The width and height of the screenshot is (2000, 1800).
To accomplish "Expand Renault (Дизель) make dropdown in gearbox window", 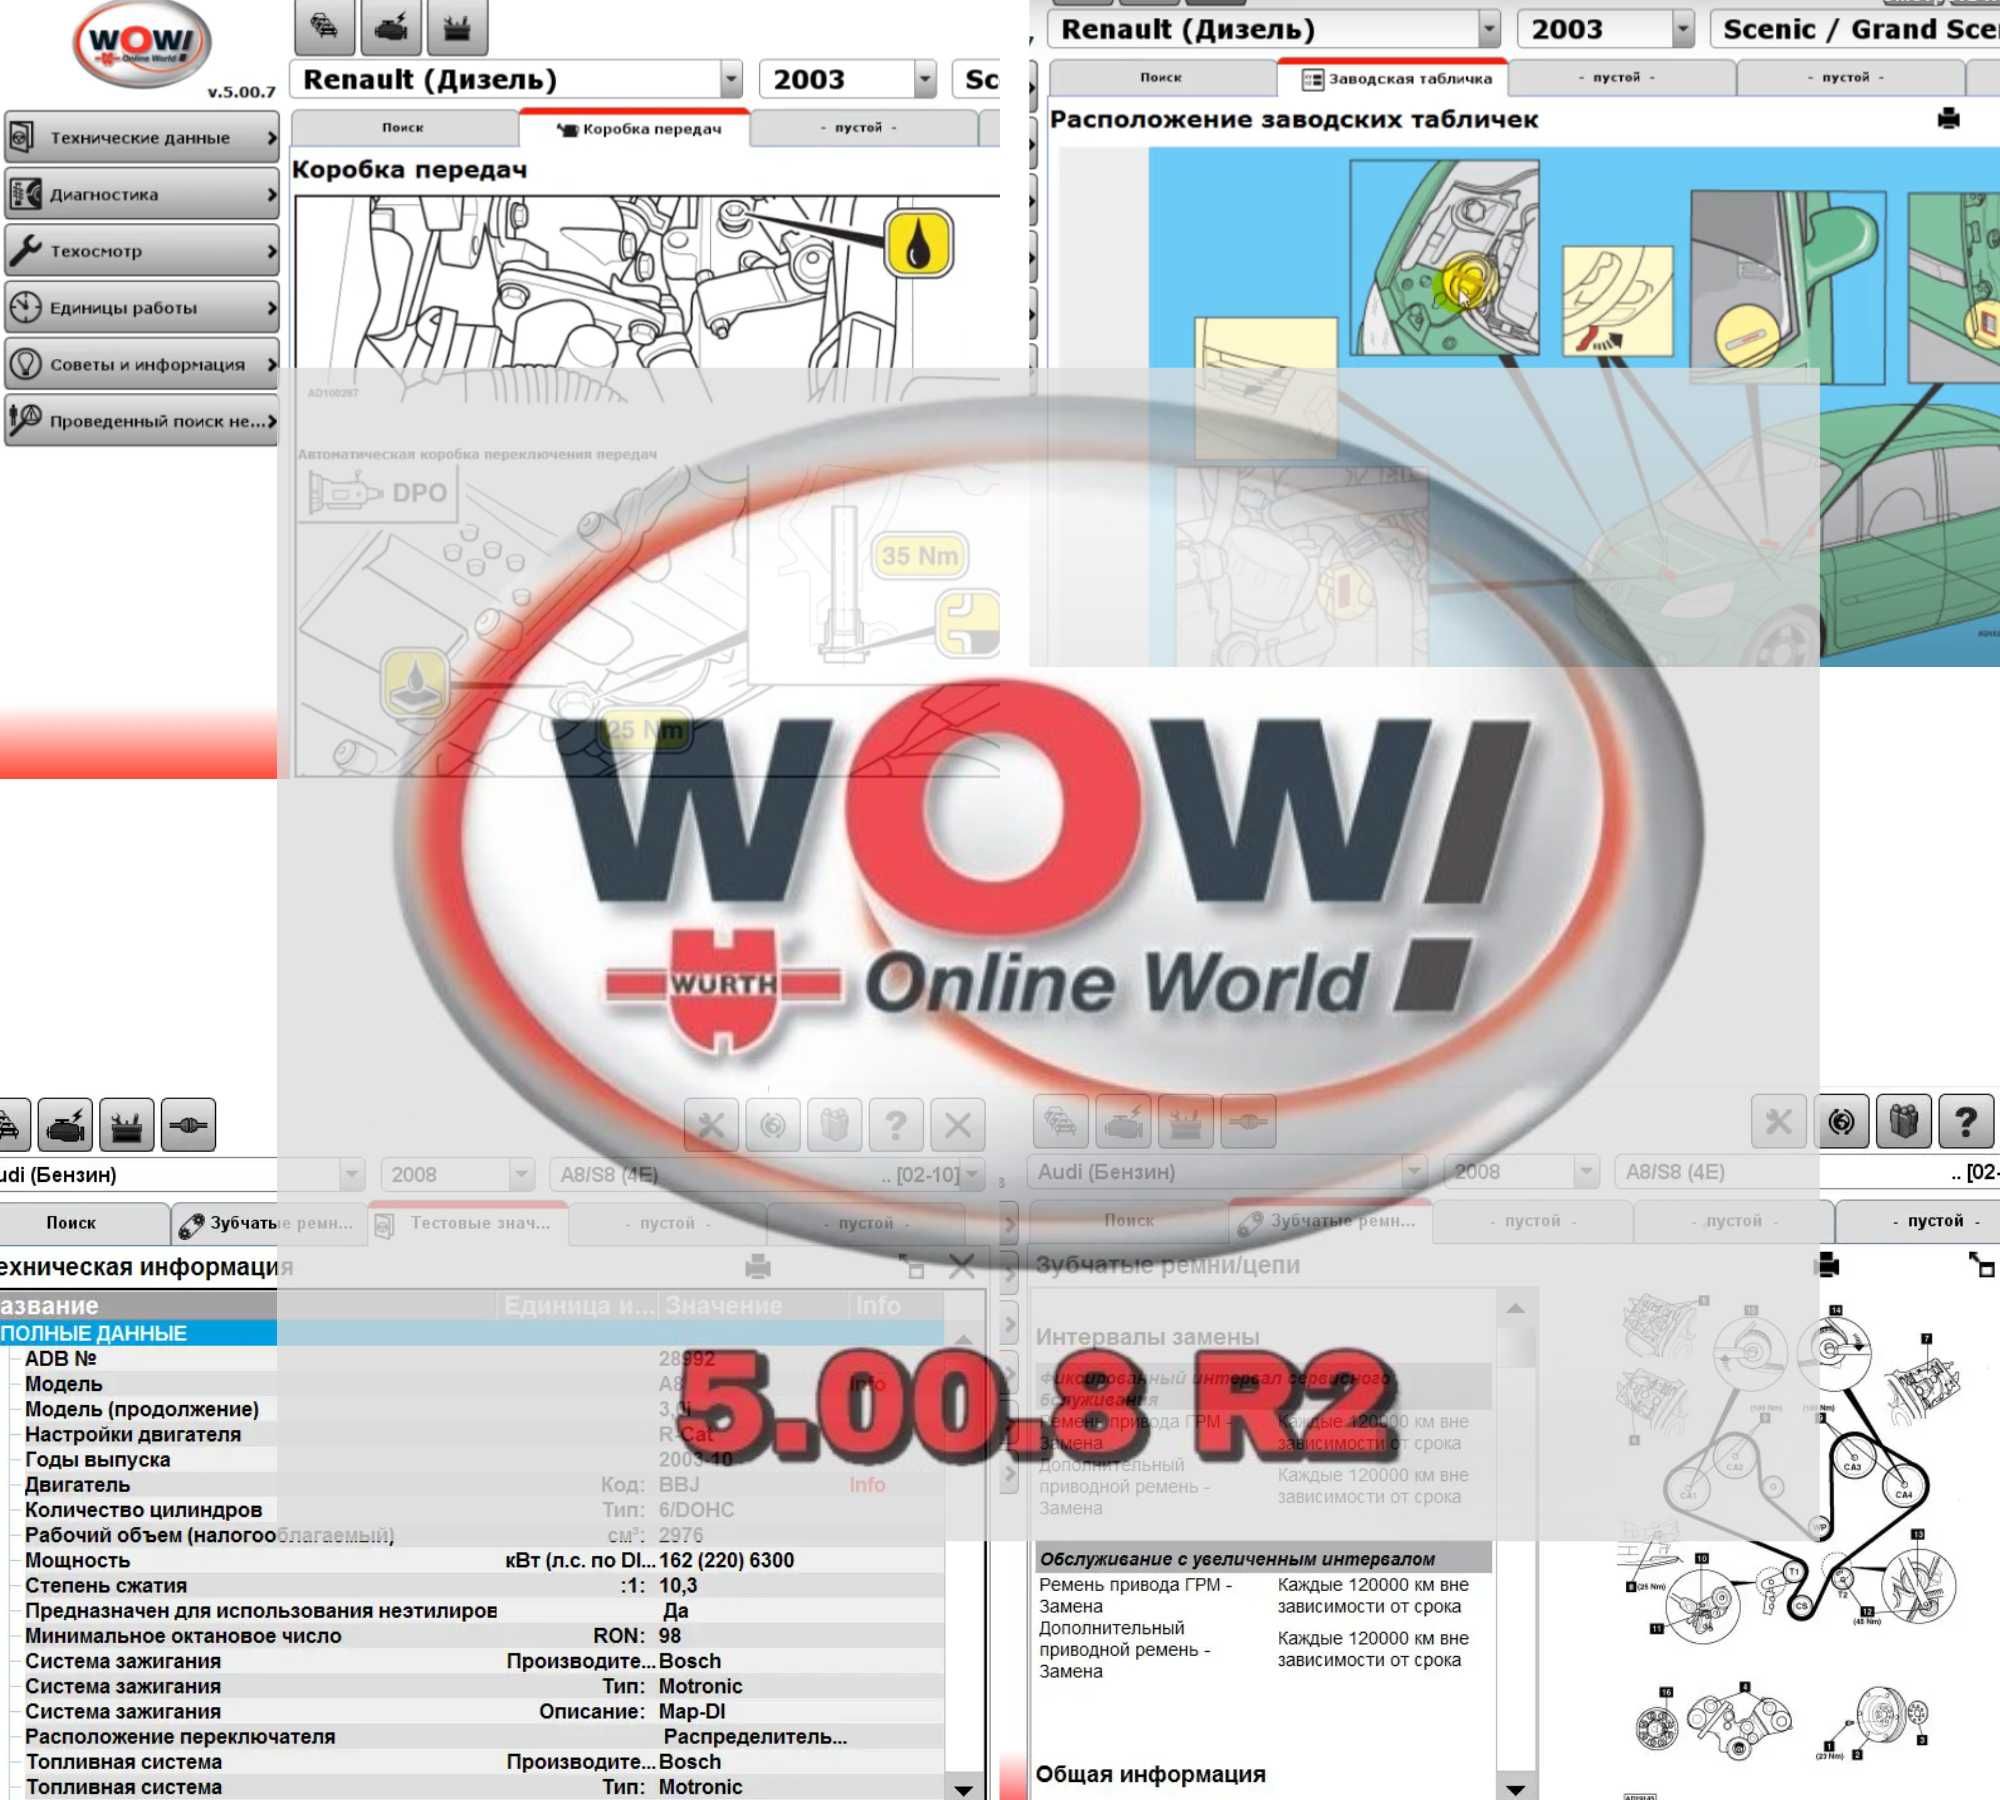I will [731, 79].
